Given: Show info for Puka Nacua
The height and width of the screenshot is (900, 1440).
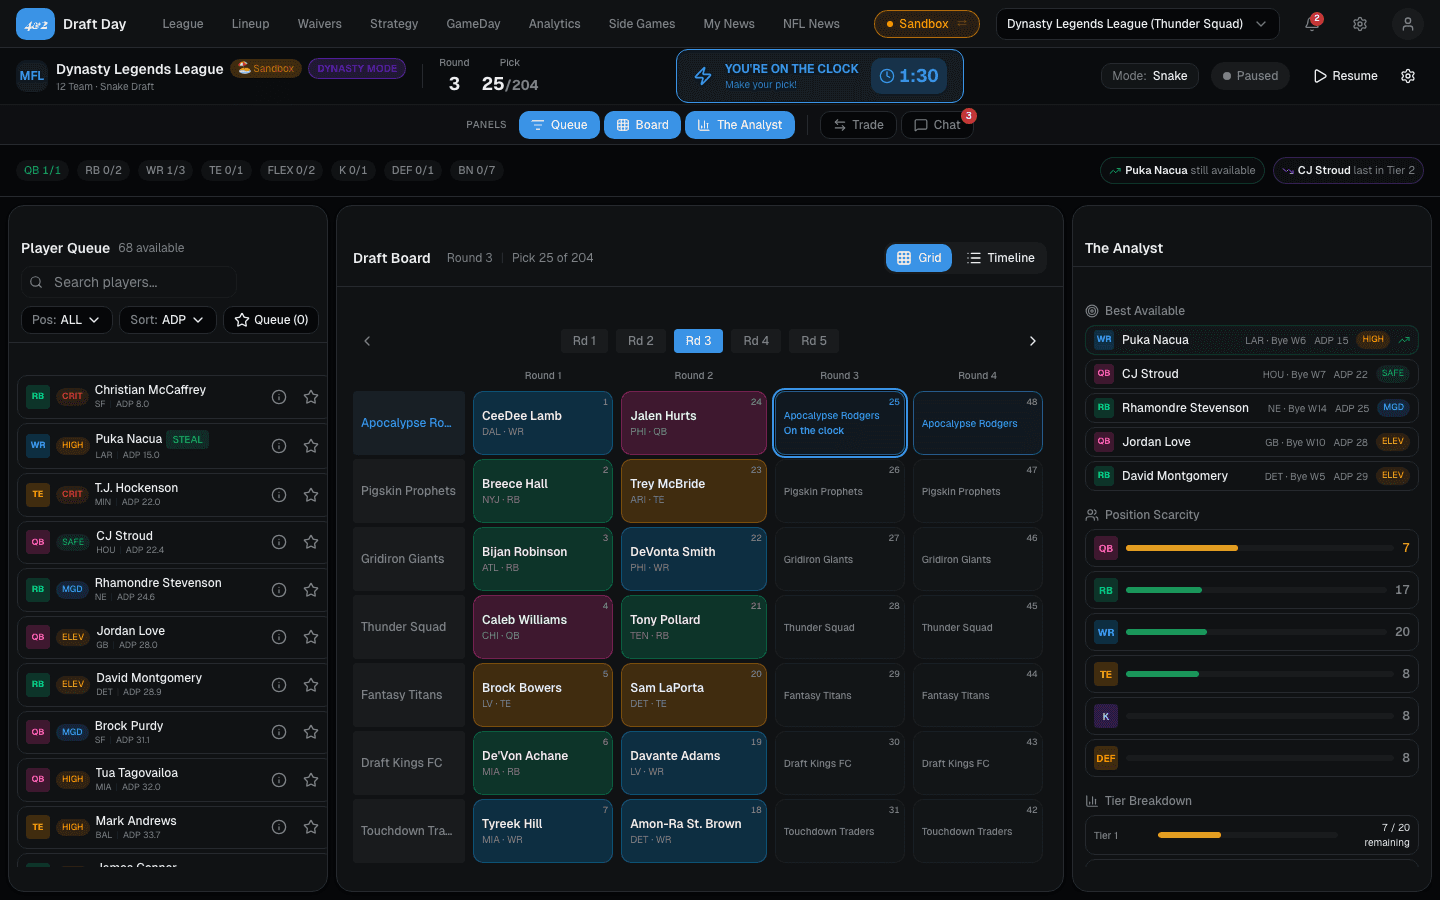Looking at the screenshot, I should pos(279,446).
